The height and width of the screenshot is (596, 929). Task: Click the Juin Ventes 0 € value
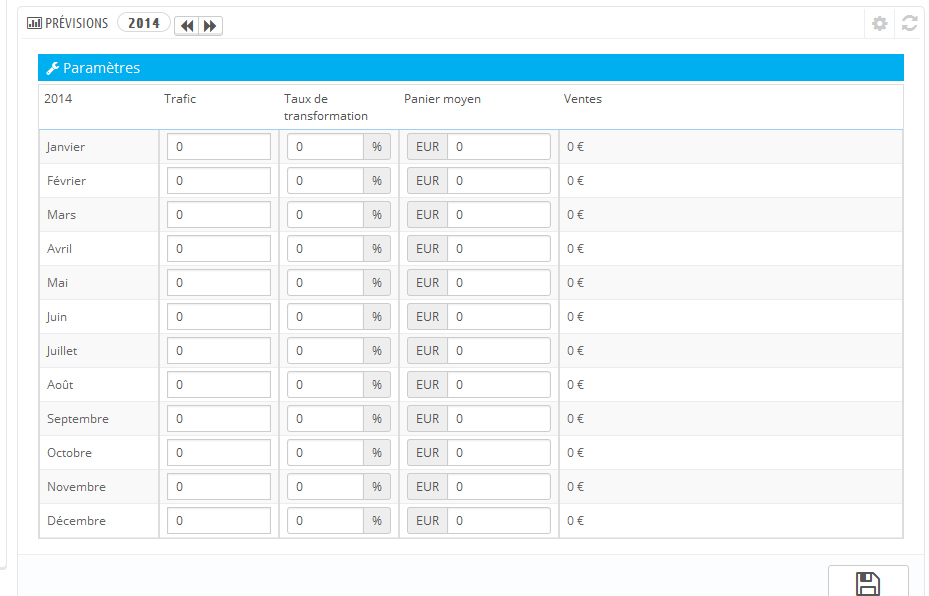tap(575, 317)
